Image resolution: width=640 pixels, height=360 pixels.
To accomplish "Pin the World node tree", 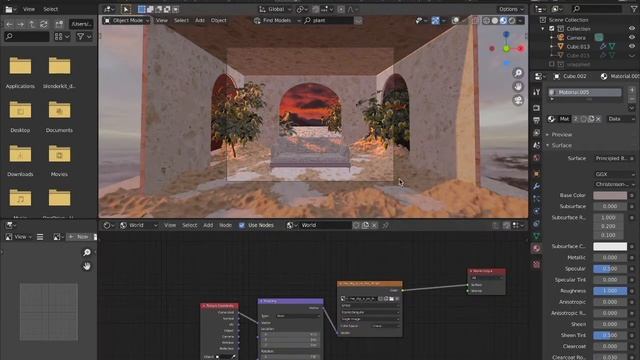I will (385, 225).
